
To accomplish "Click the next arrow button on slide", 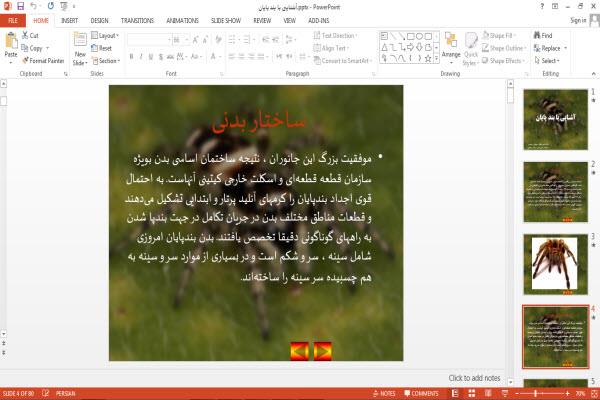I will pos(323,351).
